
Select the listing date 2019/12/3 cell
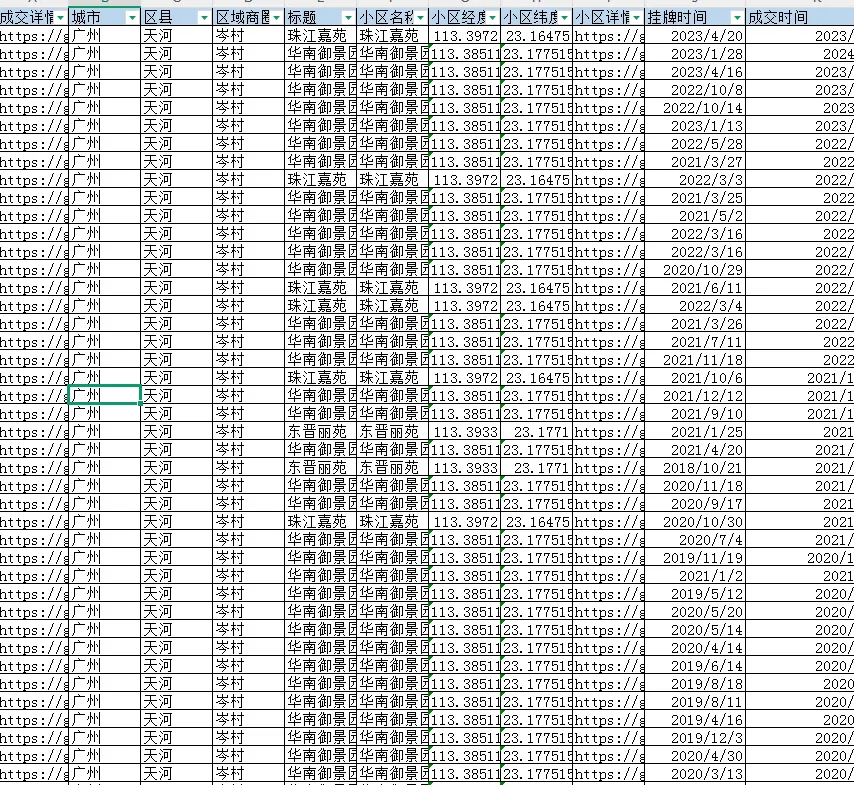click(x=695, y=737)
